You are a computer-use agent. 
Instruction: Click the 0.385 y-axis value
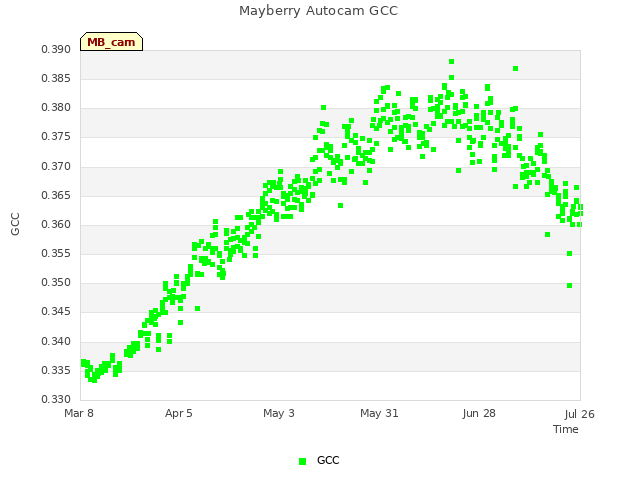tap(56, 78)
